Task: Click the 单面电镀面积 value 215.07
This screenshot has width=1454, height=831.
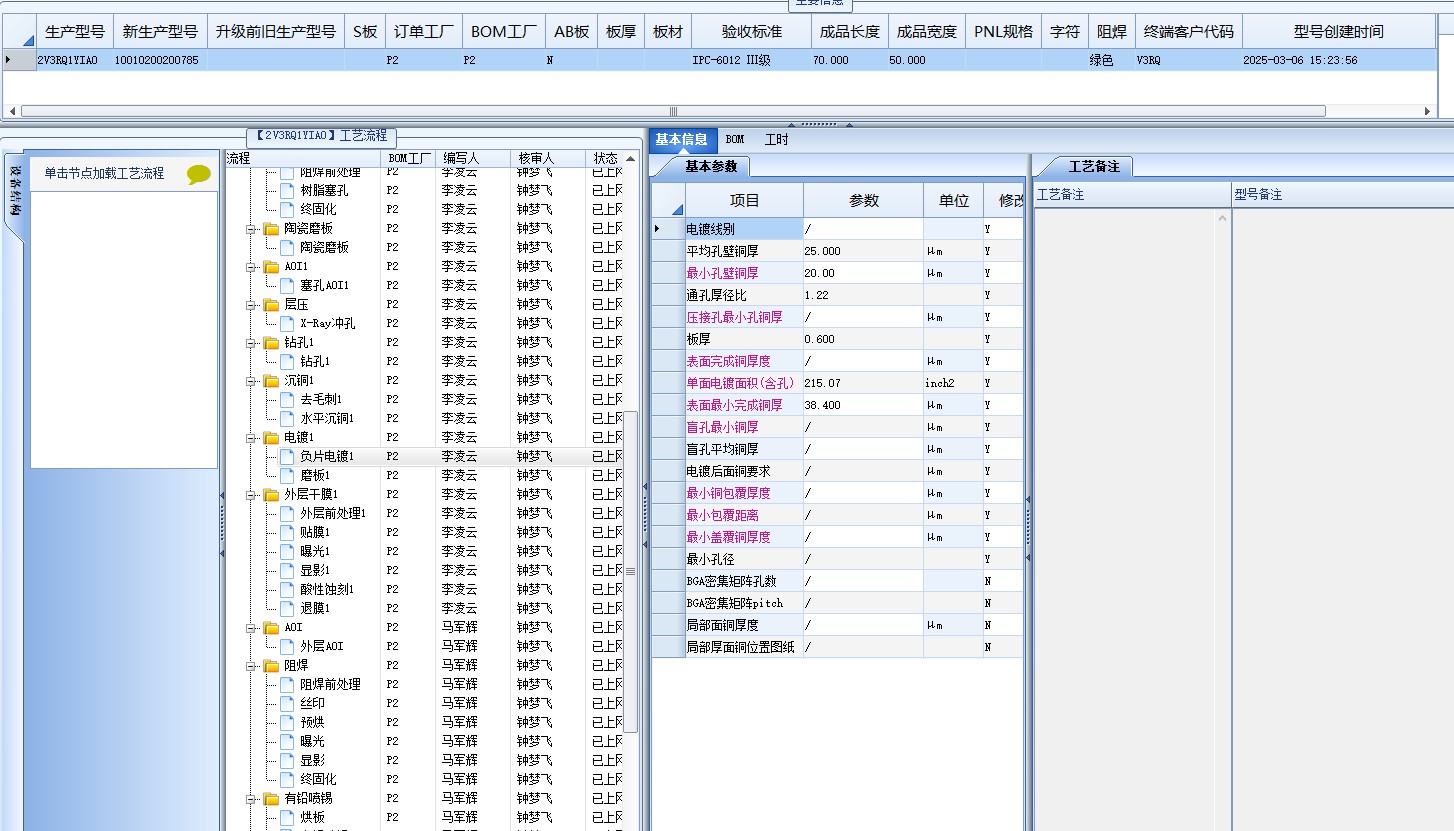Action: [x=863, y=383]
